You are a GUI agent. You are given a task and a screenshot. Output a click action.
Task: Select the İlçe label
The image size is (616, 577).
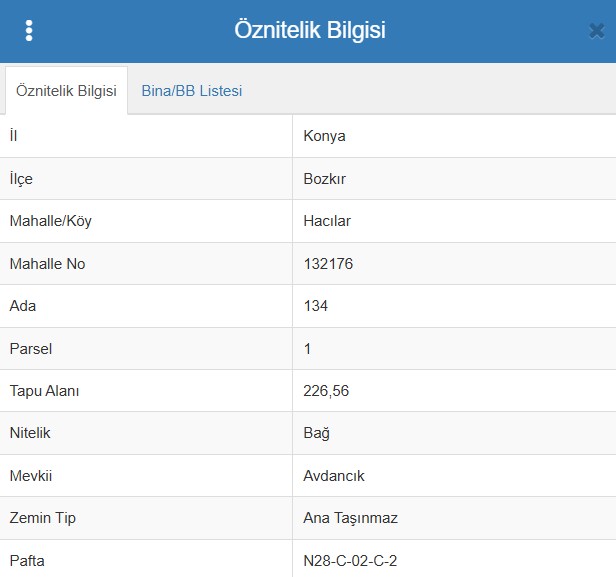(21, 179)
